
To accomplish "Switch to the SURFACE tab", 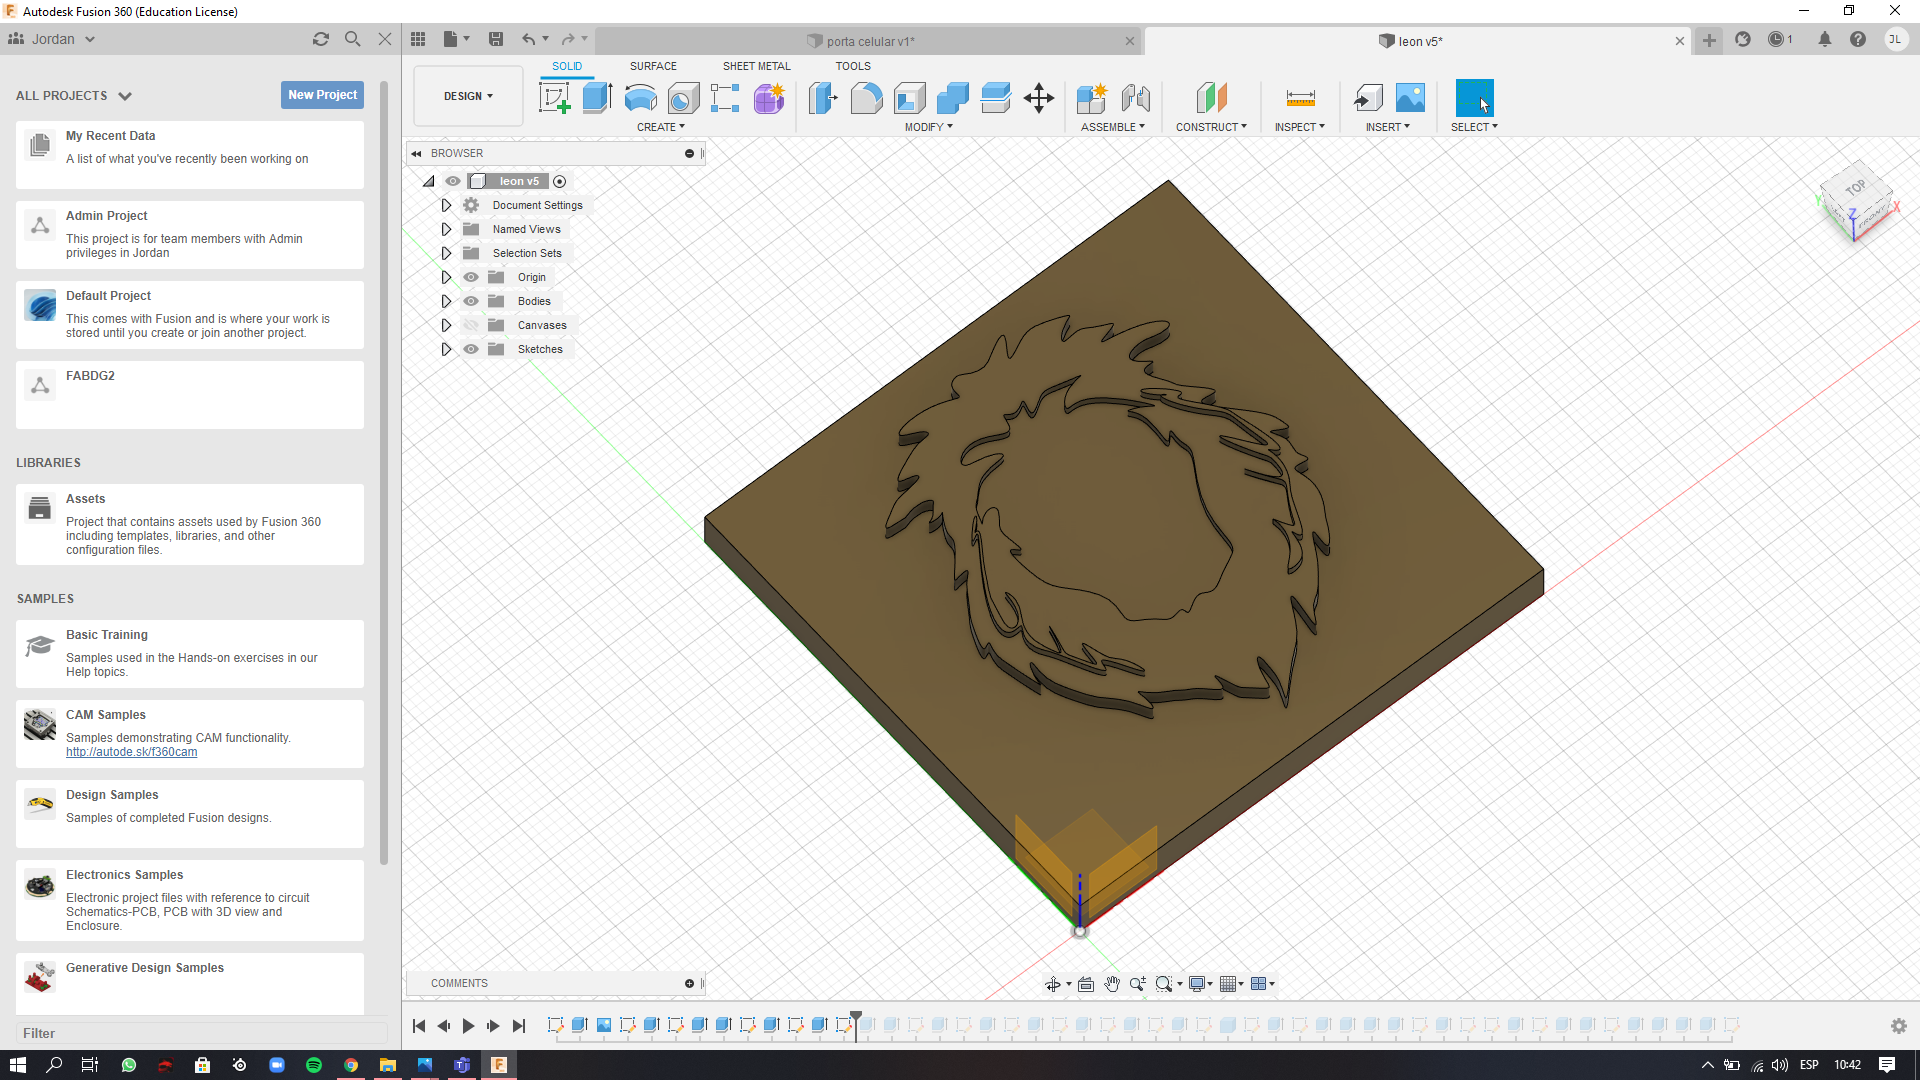I will [x=653, y=66].
